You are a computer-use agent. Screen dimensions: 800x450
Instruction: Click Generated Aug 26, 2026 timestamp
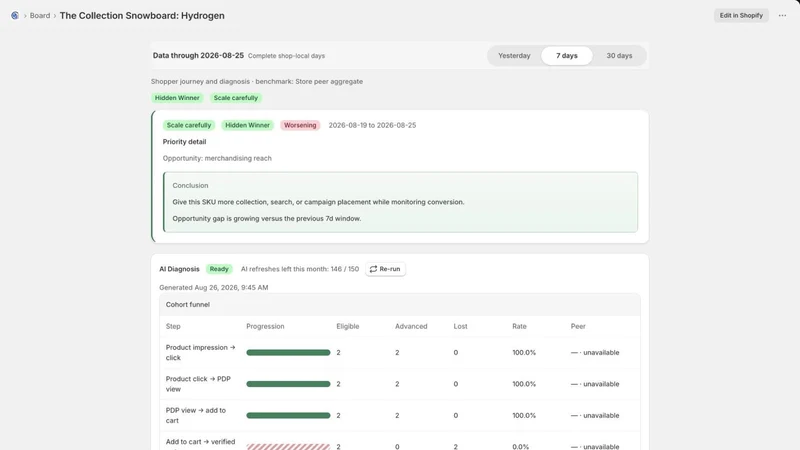click(x=213, y=288)
